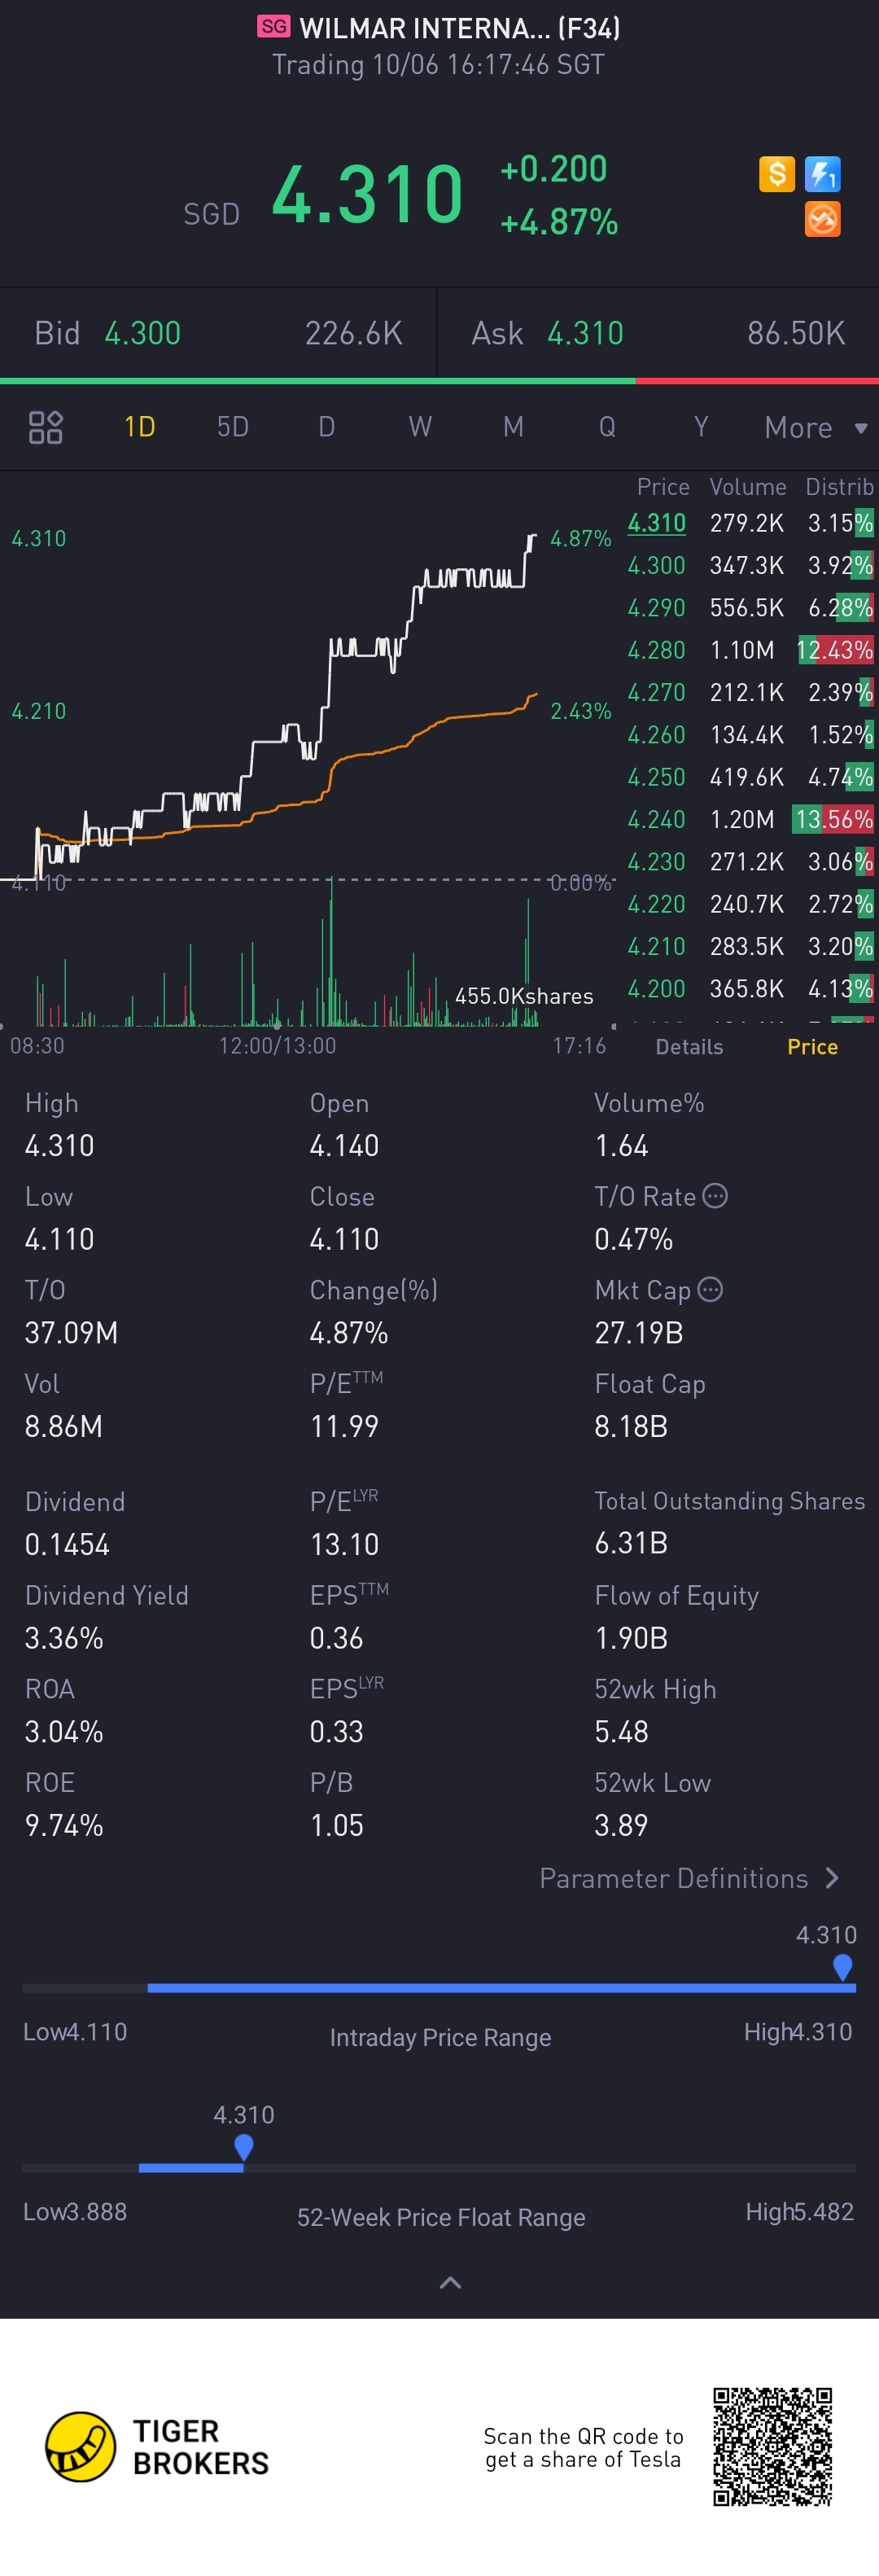Viewport: 879px width, 2576px height.
Task: Tap the current price 4.310
Action: (367, 194)
